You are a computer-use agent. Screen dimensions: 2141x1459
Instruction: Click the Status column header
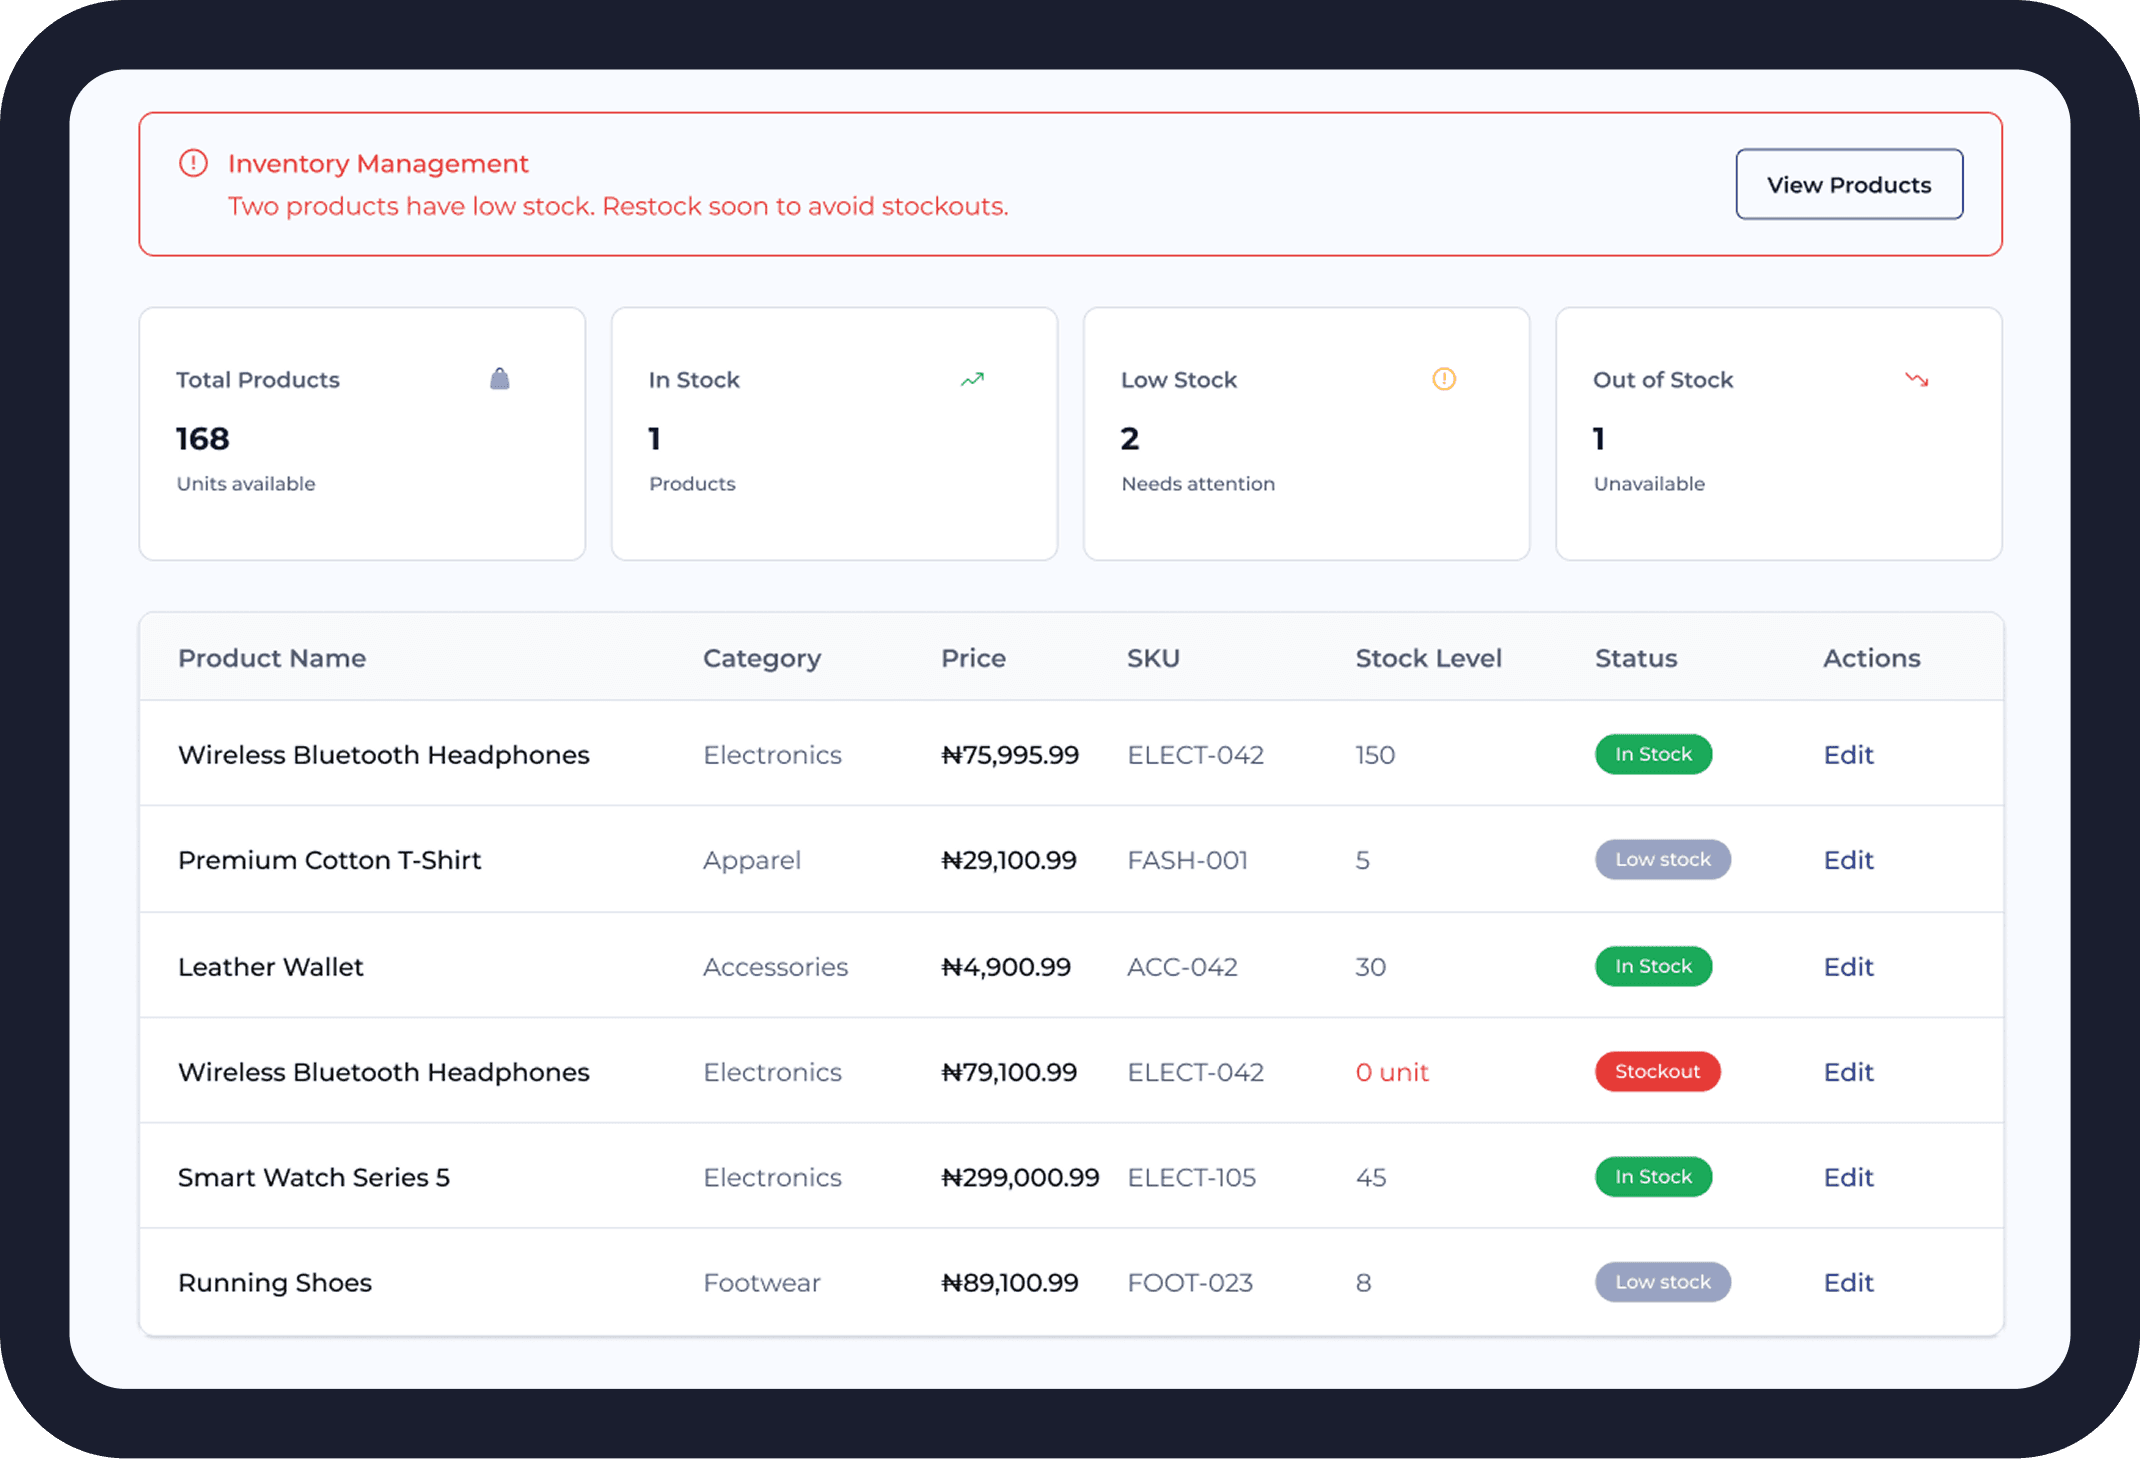(1636, 658)
